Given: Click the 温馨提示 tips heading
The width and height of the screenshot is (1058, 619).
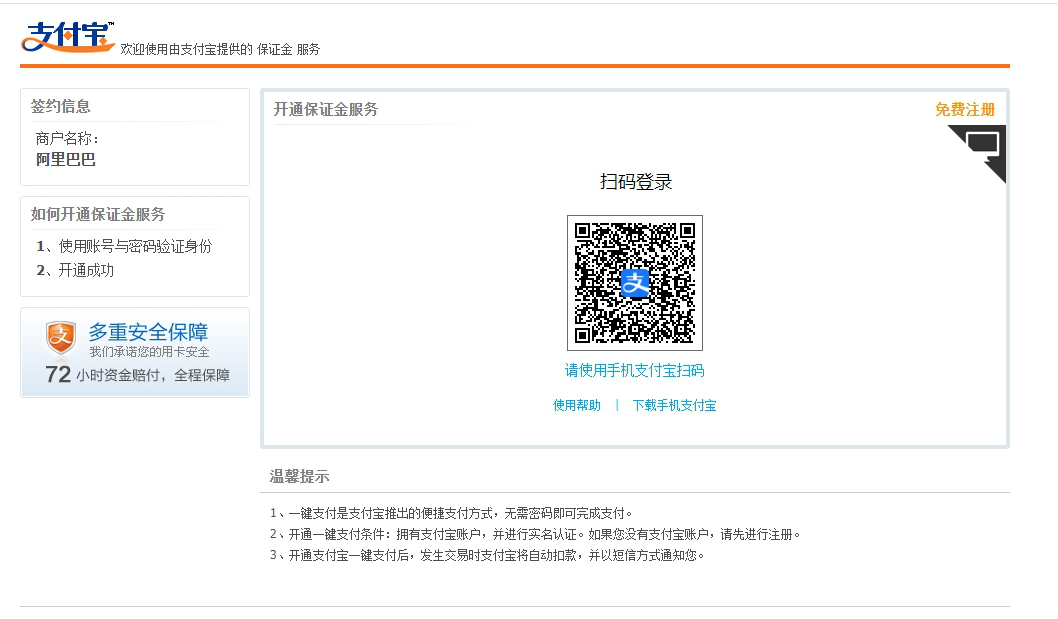Looking at the screenshot, I should point(299,476).
